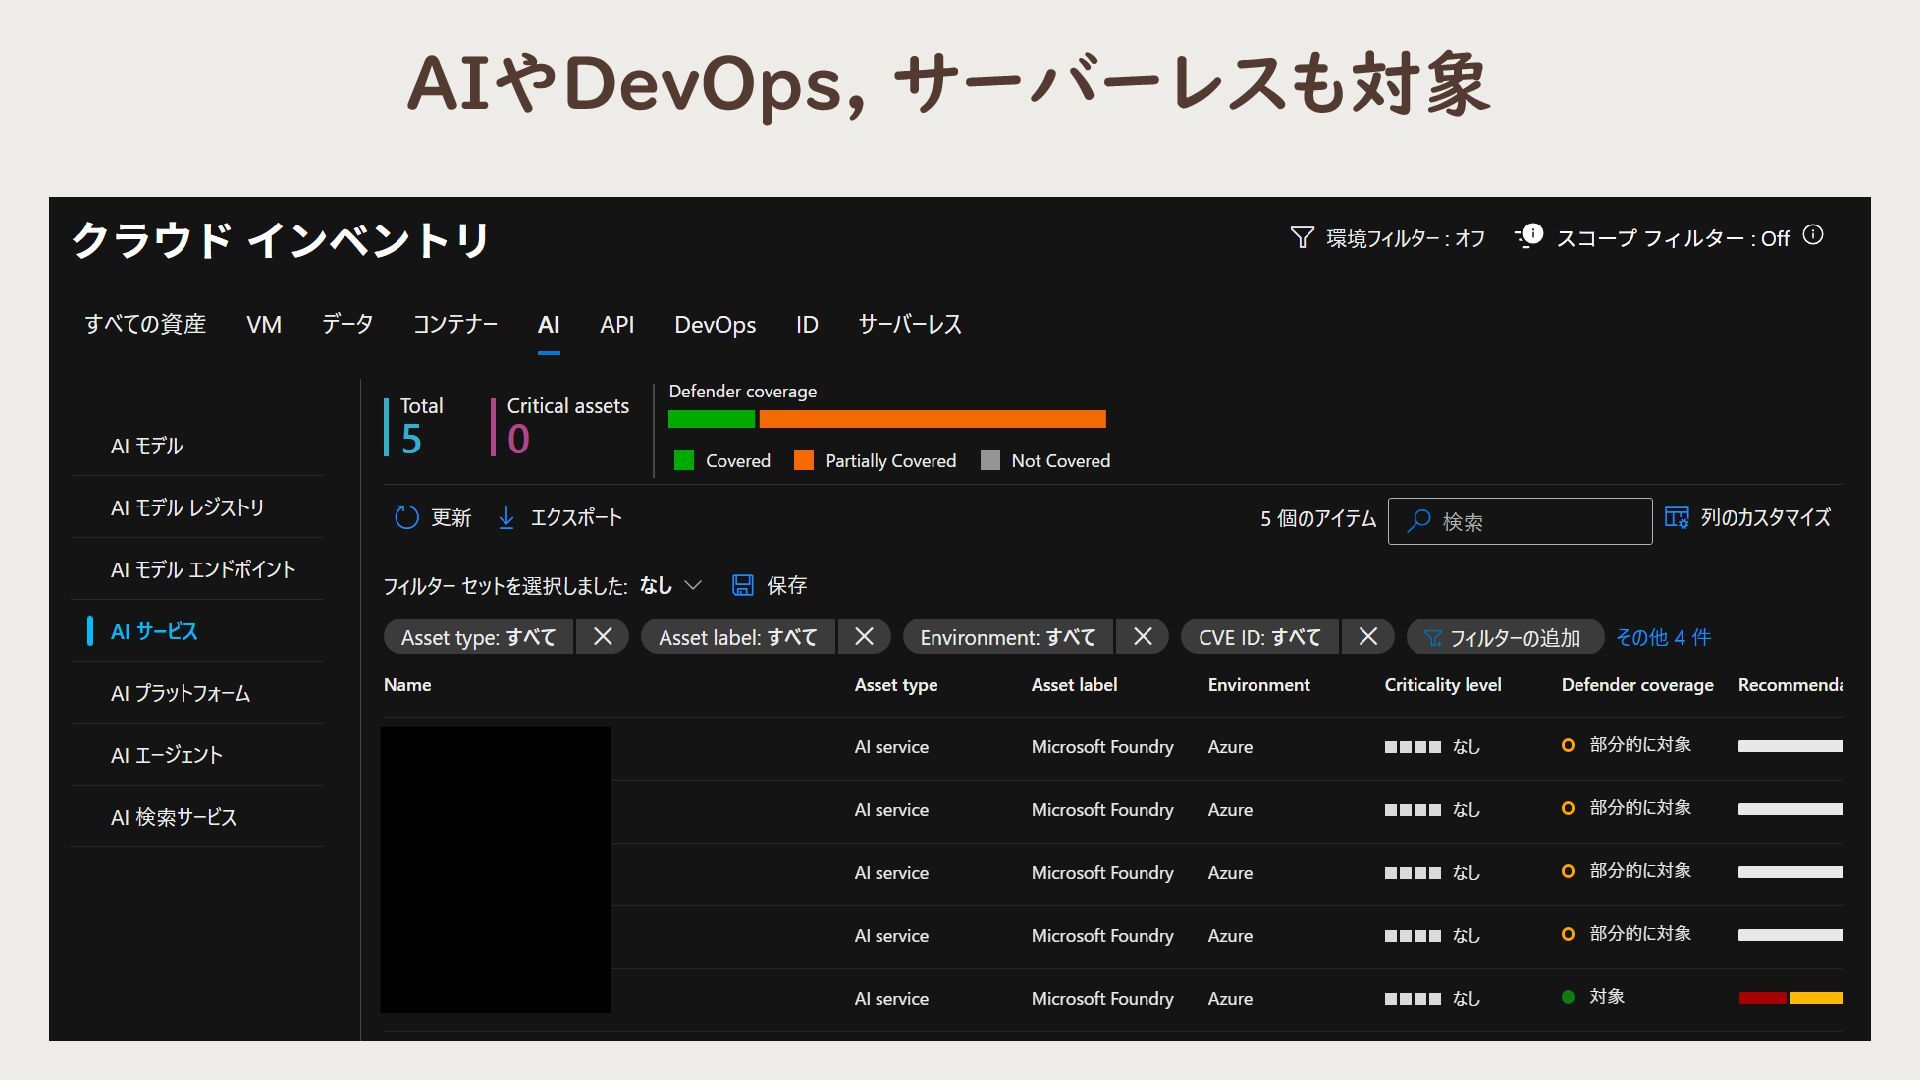Select AI エージェント in the sidebar
This screenshot has height=1080, width=1920.
[167, 755]
